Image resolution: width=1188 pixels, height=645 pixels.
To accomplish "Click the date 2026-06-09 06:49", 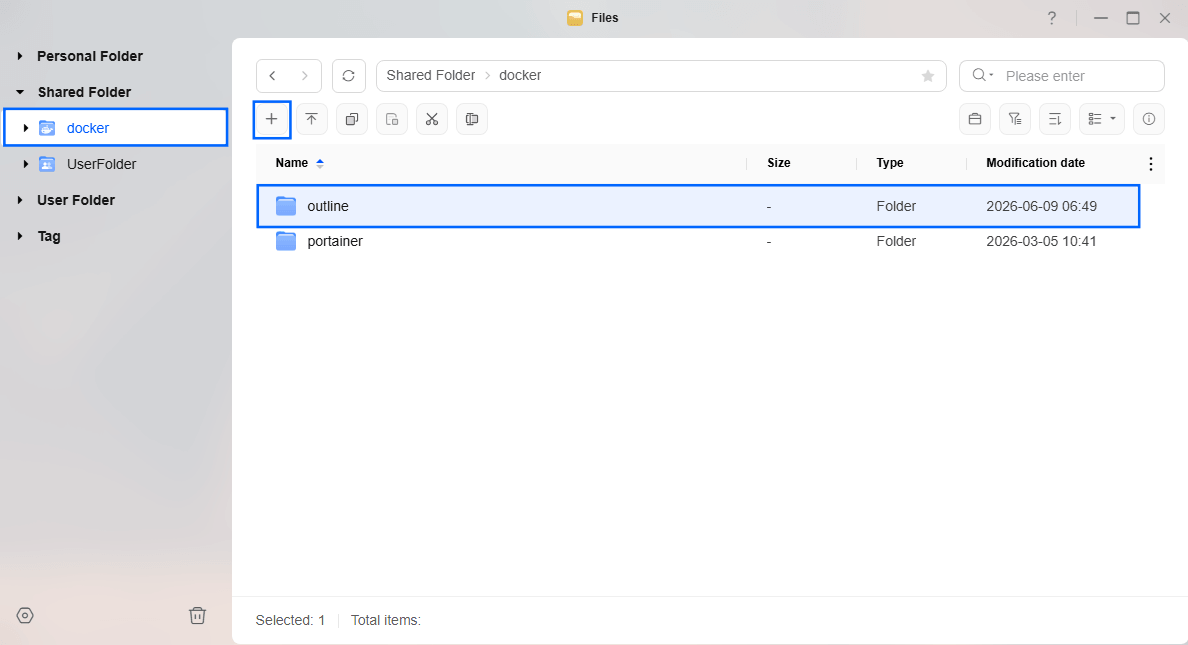I will point(1041,206).
